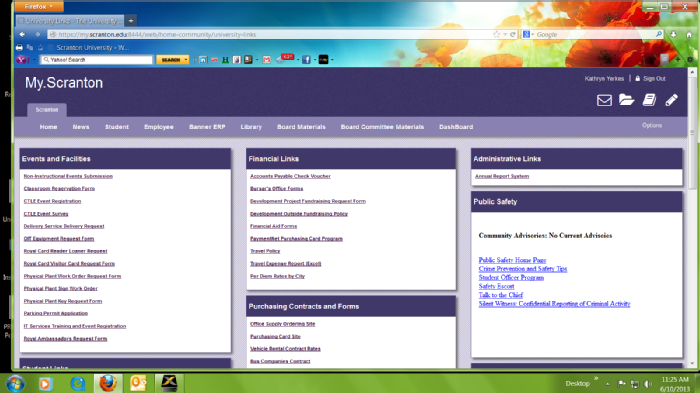
Task: Go back with the browser back arrow
Action: tap(22, 34)
